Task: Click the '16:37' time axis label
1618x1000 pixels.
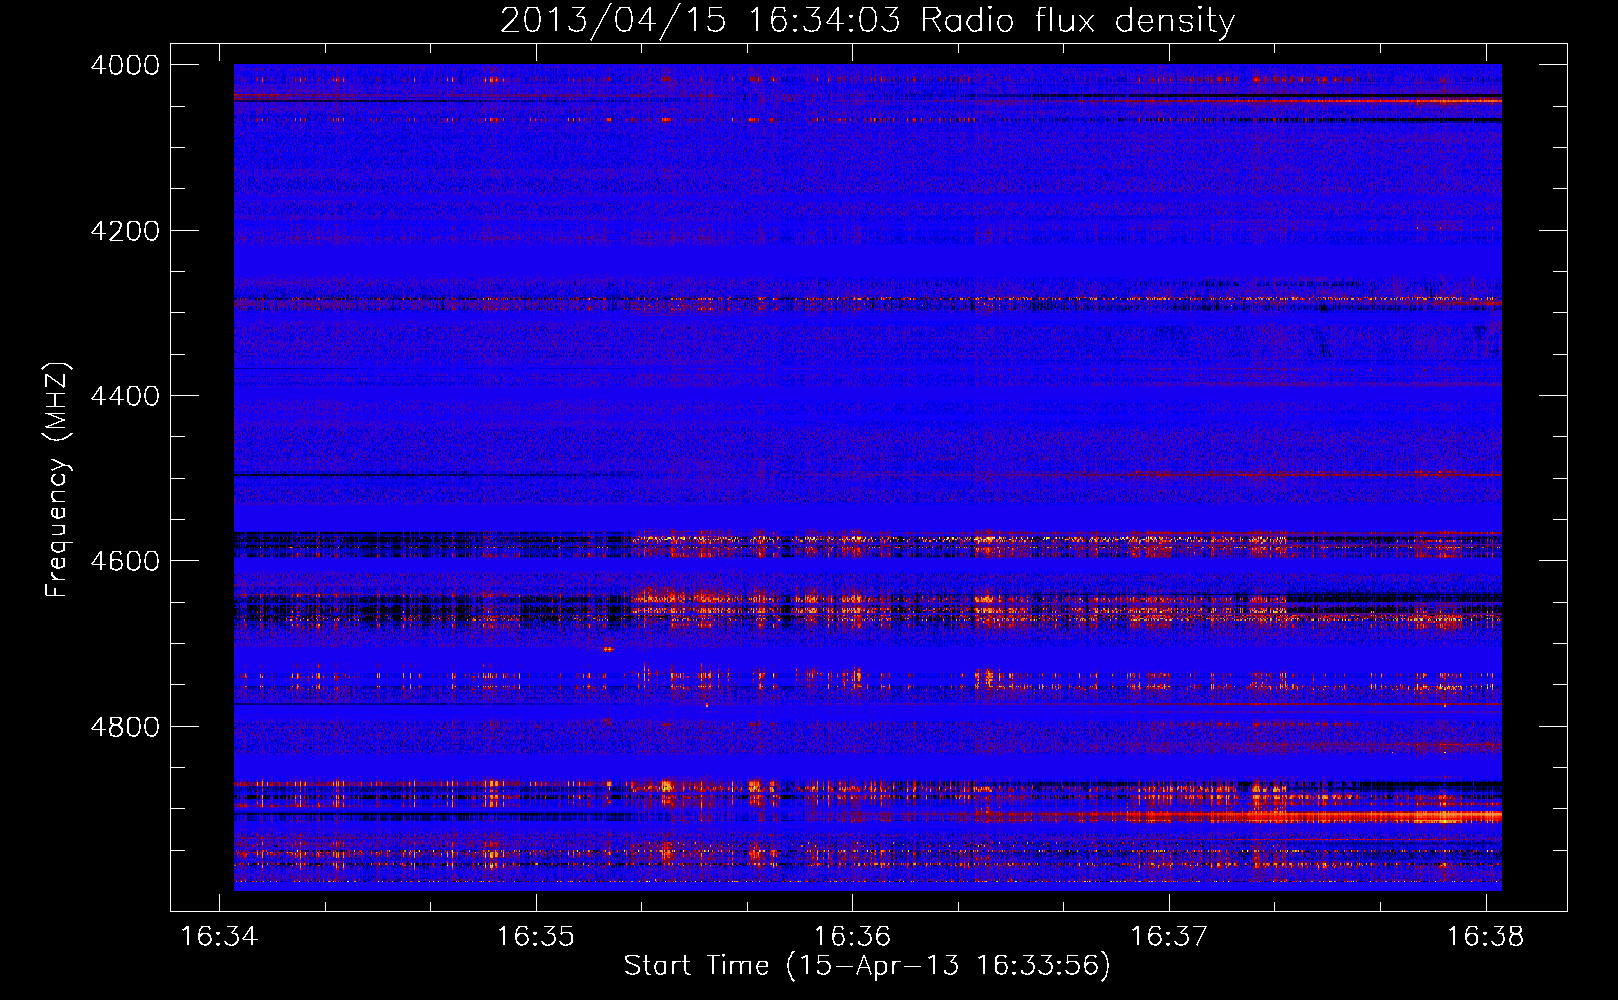Action: (x=1169, y=937)
